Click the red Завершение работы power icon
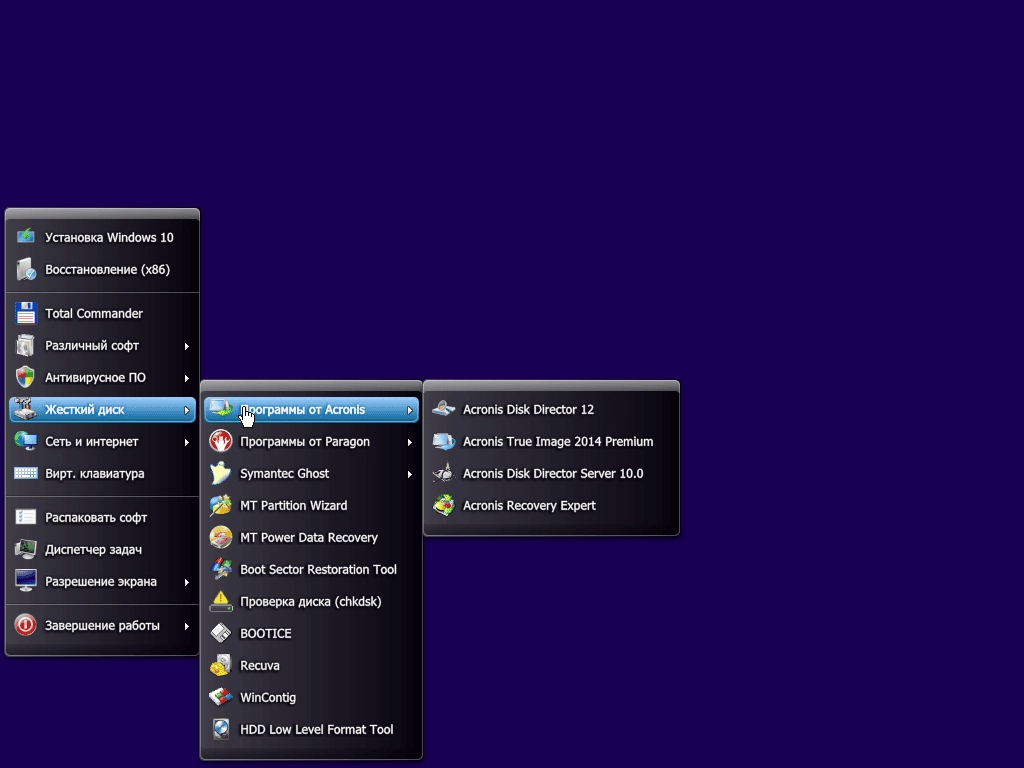1024x768 pixels. (x=25, y=625)
